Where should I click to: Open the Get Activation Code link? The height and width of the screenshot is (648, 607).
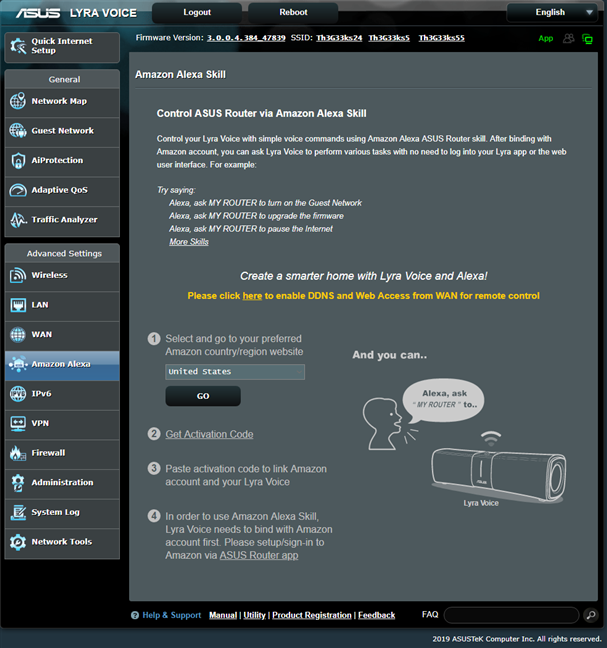tap(209, 434)
